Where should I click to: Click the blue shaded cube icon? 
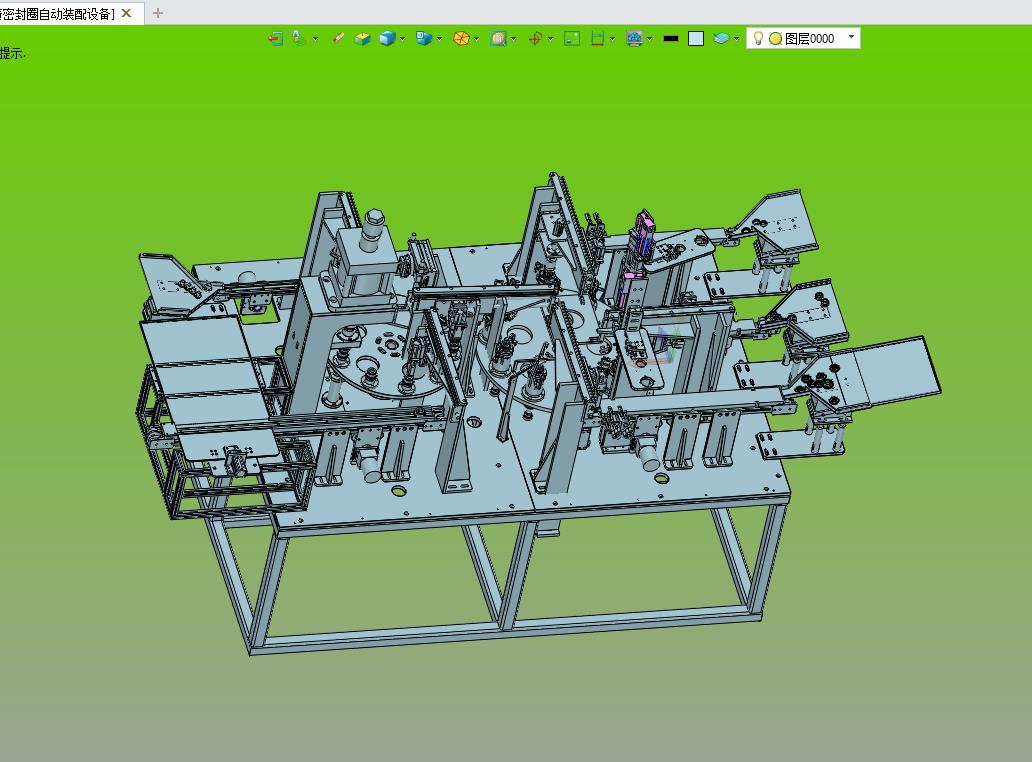click(x=387, y=39)
